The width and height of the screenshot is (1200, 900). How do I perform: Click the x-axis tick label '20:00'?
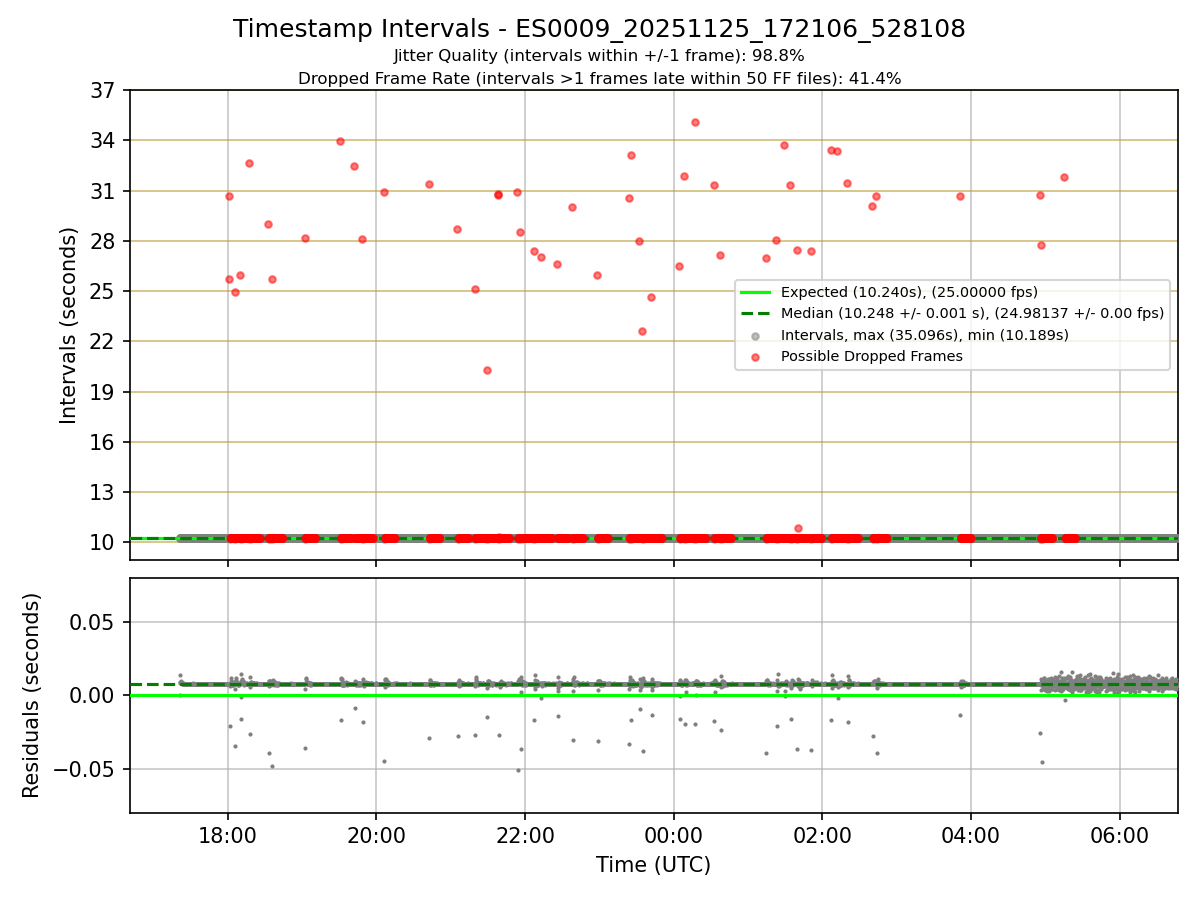tap(376, 836)
